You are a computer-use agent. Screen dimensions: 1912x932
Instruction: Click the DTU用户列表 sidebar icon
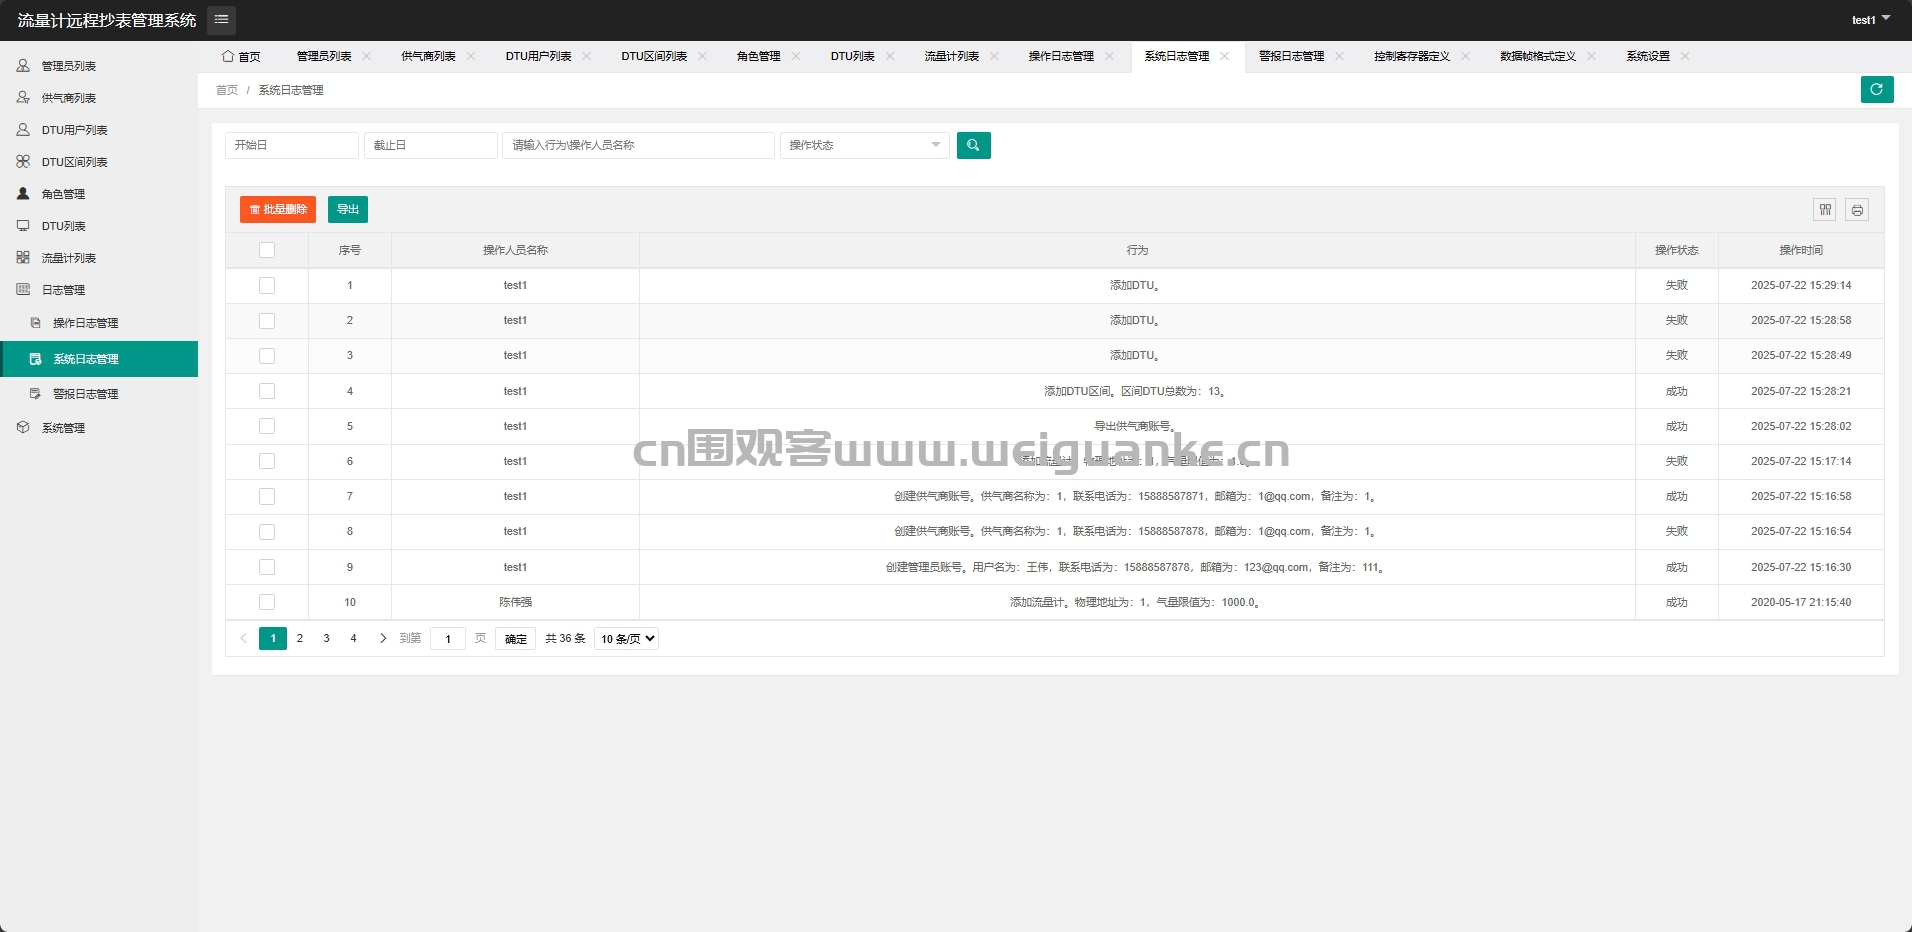coord(23,129)
